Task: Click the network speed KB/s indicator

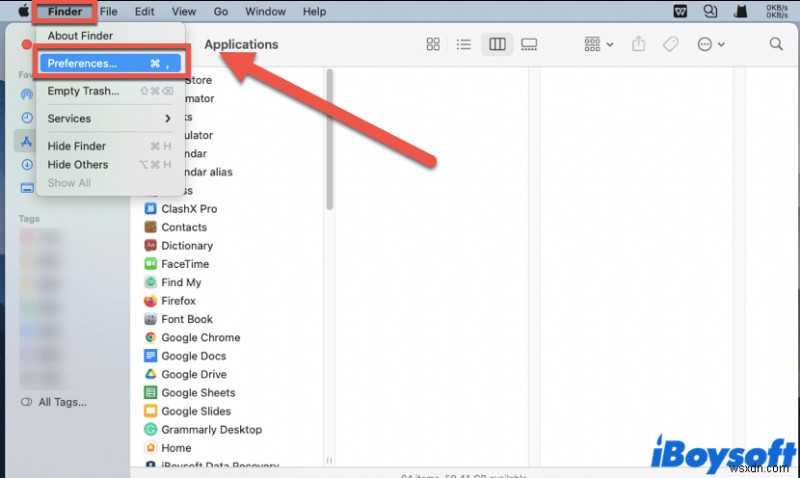Action: click(777, 11)
